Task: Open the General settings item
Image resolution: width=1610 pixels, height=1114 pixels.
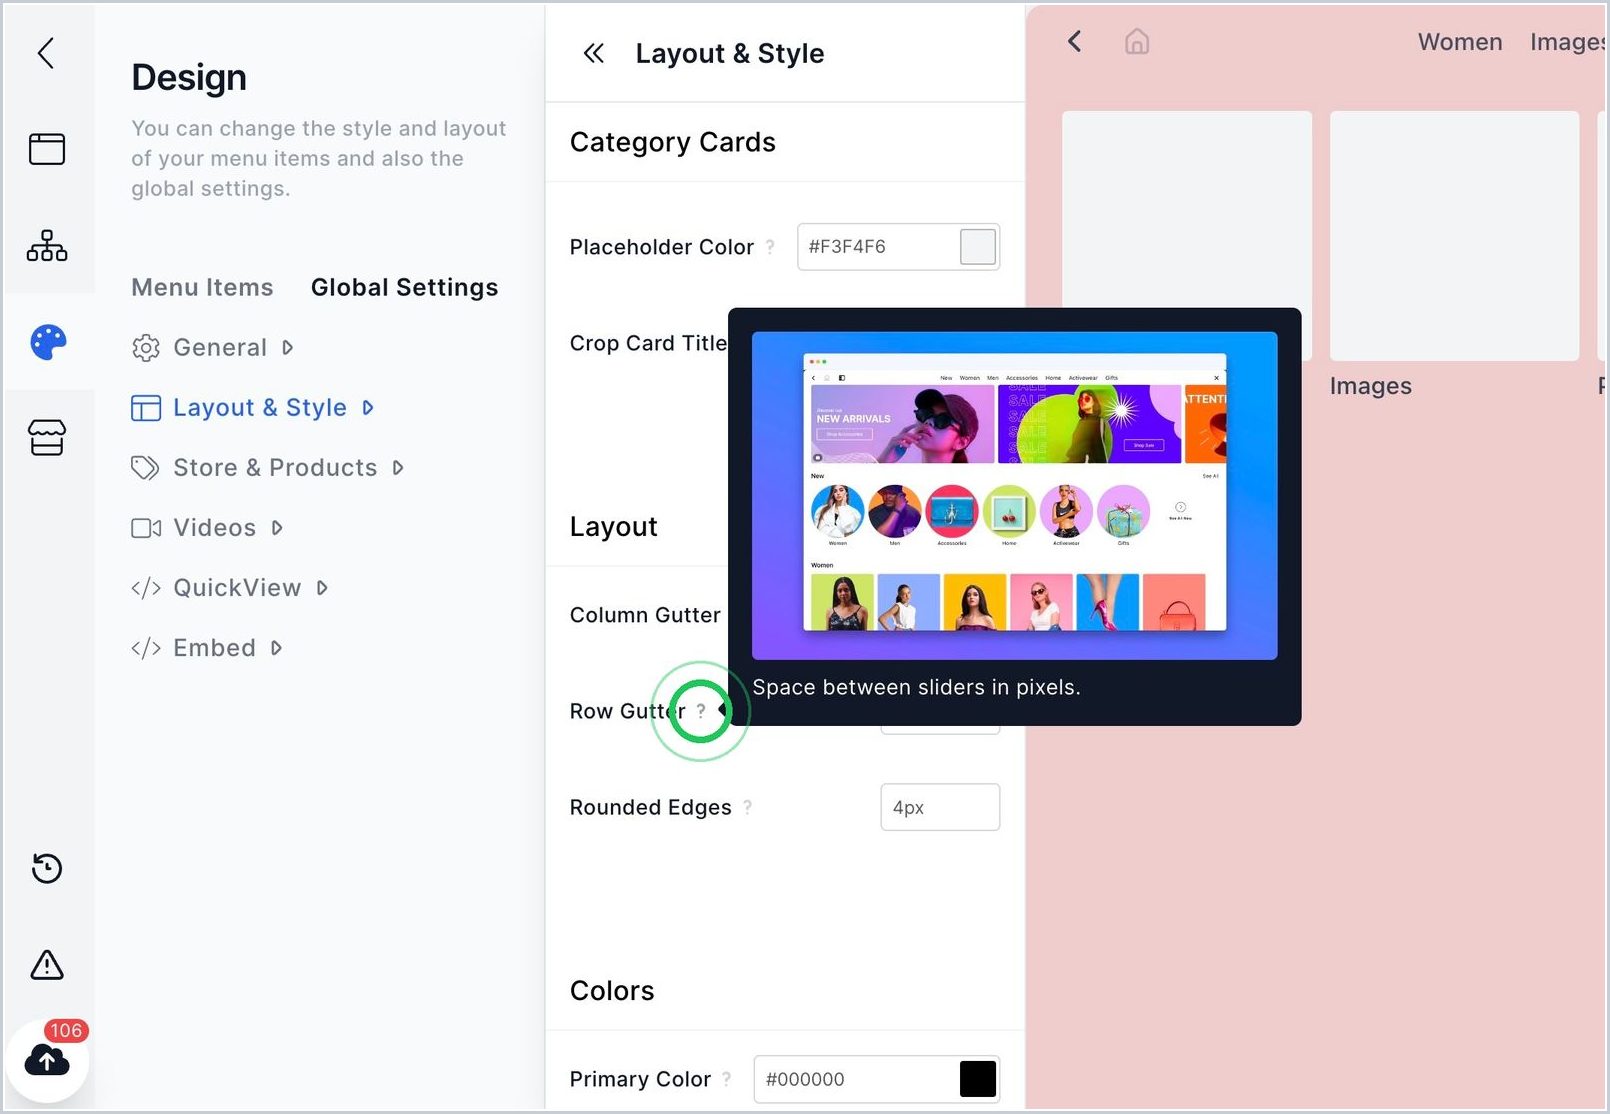Action: [x=220, y=348]
